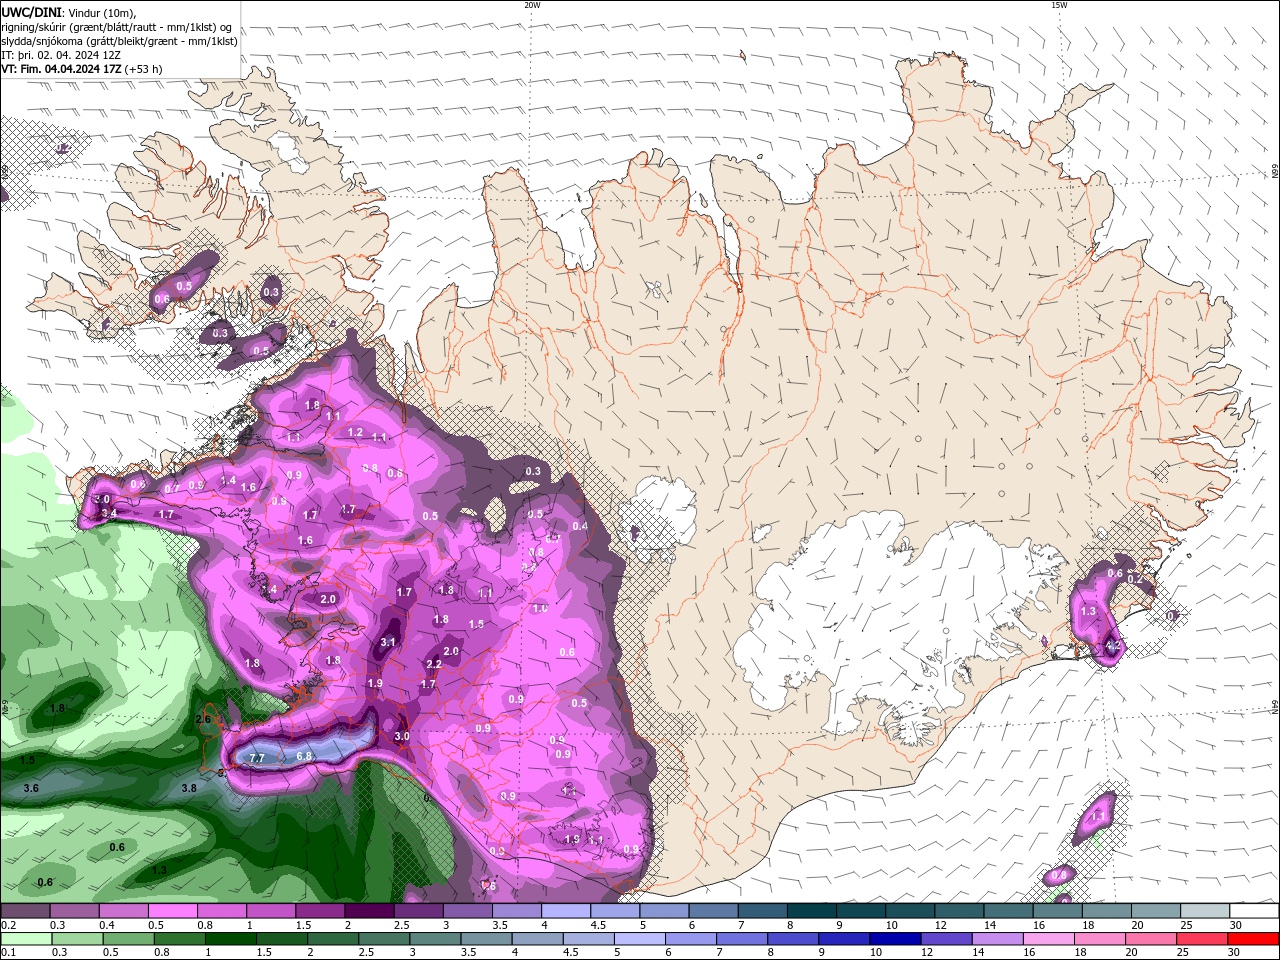Screen dimensions: 1280x960
Task: Click the 1.5 value in the green rain area
Action: click(28, 760)
